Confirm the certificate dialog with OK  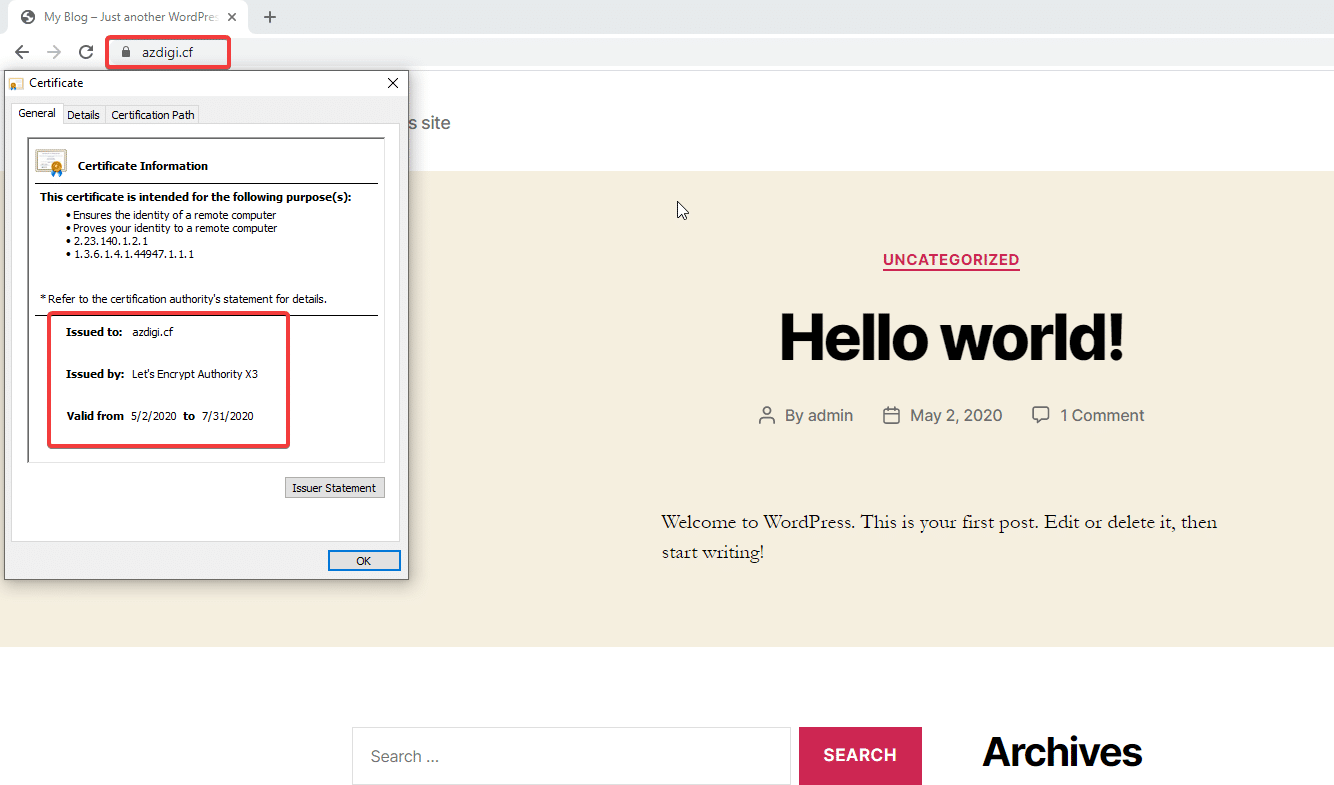364,560
